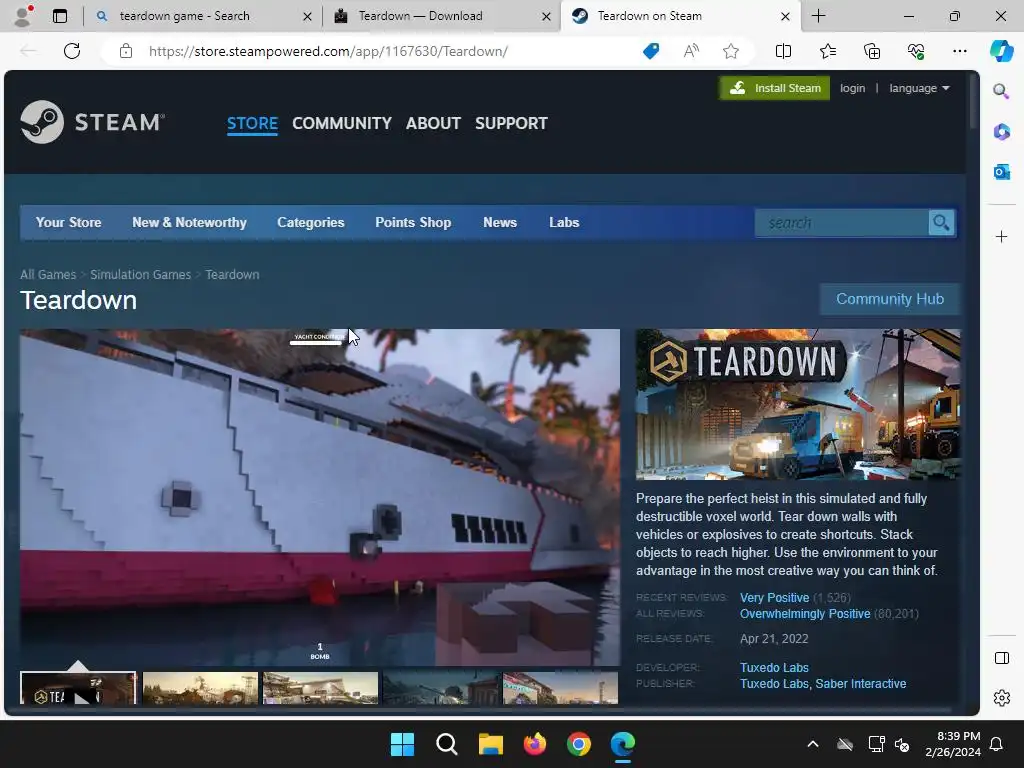The image size is (1024, 768).
Task: Toggle sidebar panel icon near bottom
Action: coord(1001,658)
